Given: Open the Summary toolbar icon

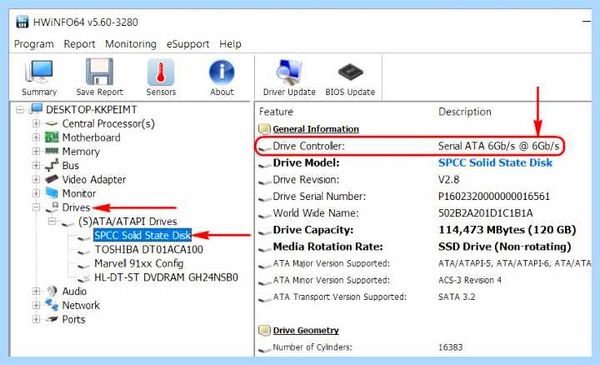Looking at the screenshot, I should [x=39, y=72].
